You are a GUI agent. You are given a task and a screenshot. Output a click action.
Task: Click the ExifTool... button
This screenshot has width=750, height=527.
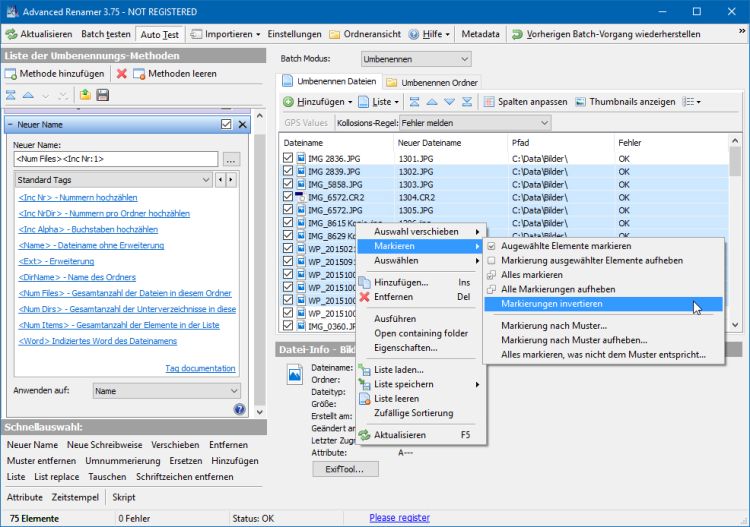pyautogui.click(x=345, y=468)
